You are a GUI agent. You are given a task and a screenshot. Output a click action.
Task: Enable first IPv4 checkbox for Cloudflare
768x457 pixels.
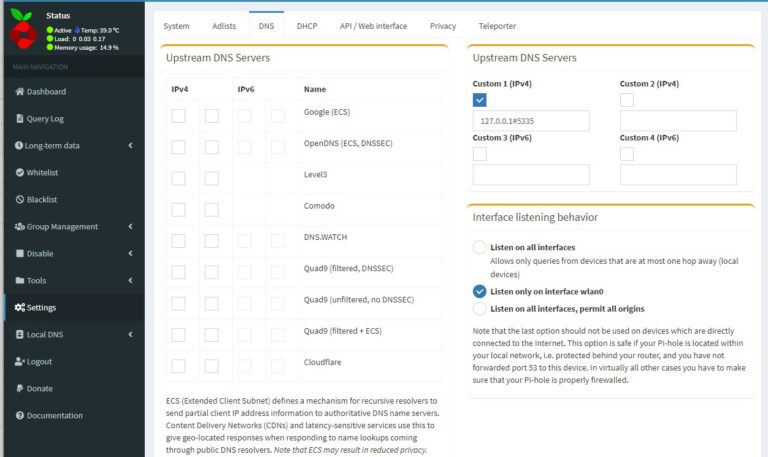coord(178,365)
